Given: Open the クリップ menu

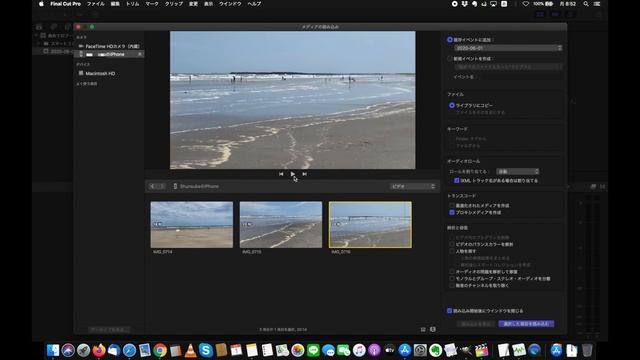Looking at the screenshot, I should 174,4.
